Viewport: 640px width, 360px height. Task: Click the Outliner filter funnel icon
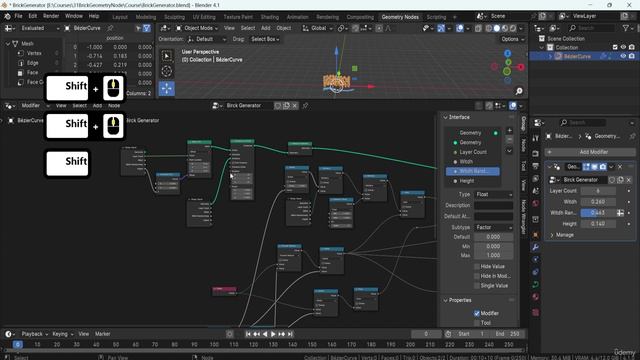(x=625, y=28)
